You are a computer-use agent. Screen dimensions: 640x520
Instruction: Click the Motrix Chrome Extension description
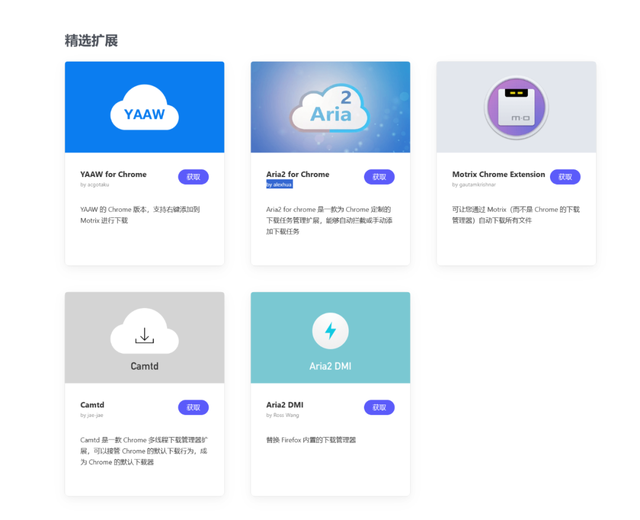(516, 215)
